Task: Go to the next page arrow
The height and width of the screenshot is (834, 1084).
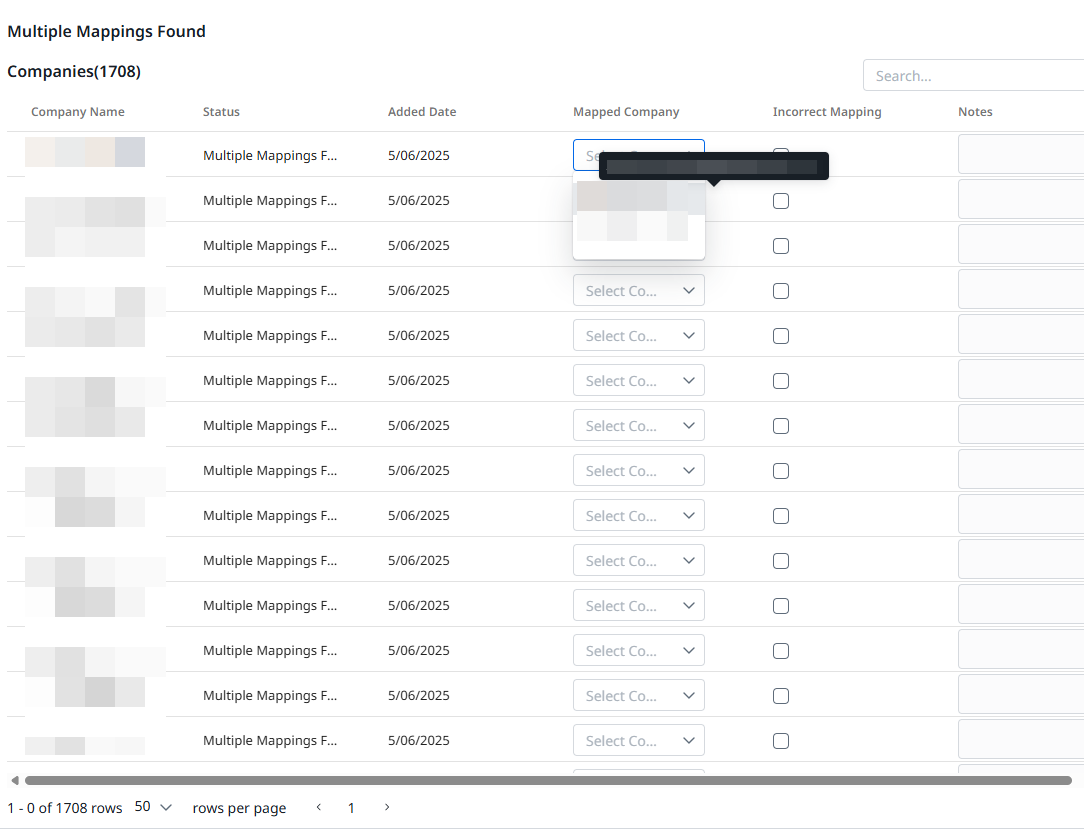Action: pos(387,807)
